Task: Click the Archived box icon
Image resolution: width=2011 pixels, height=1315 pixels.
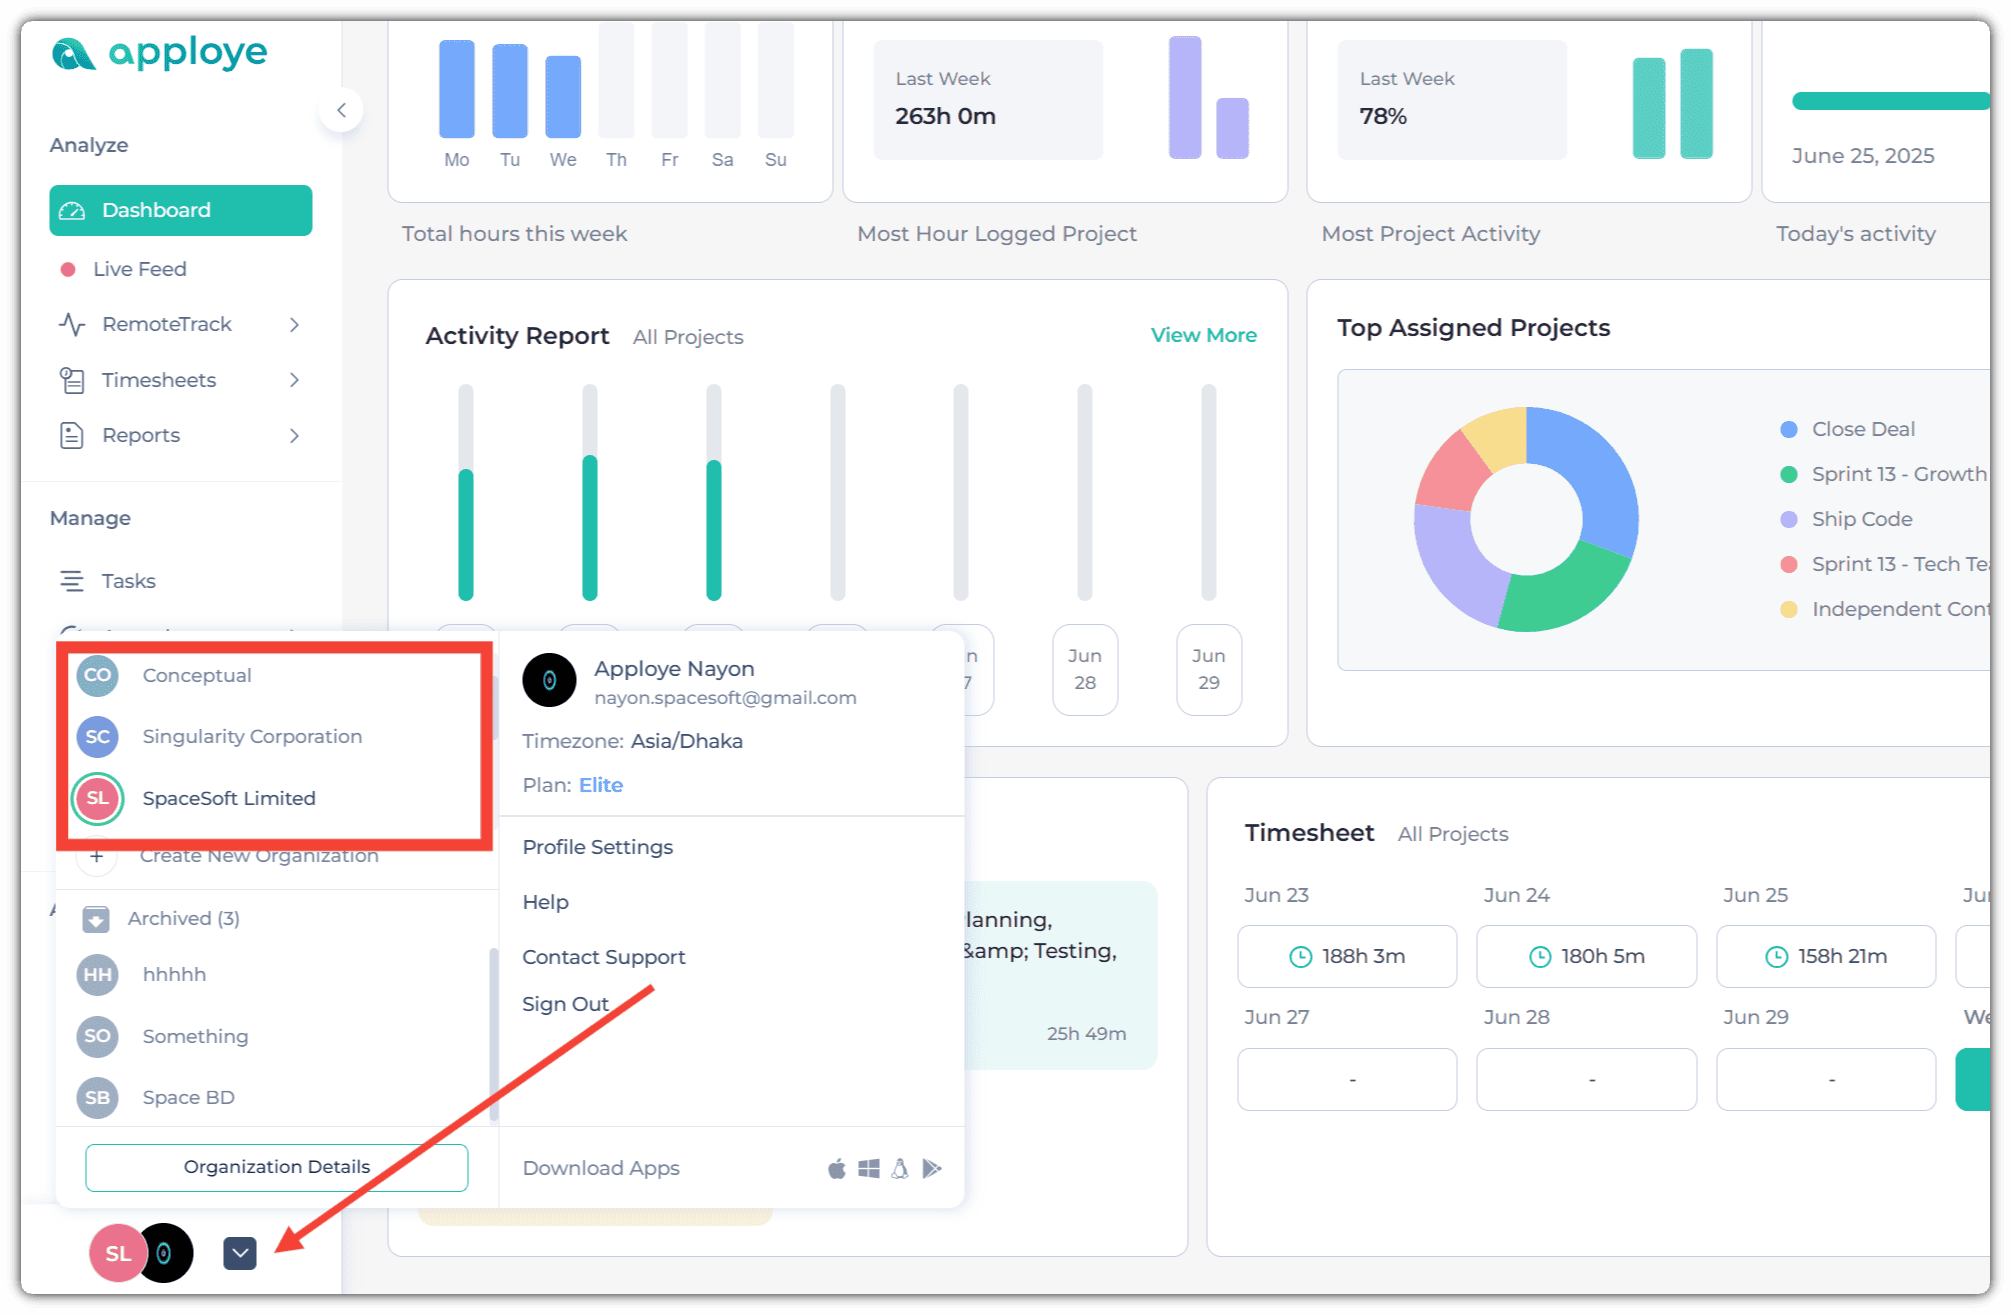Action: pyautogui.click(x=96, y=918)
